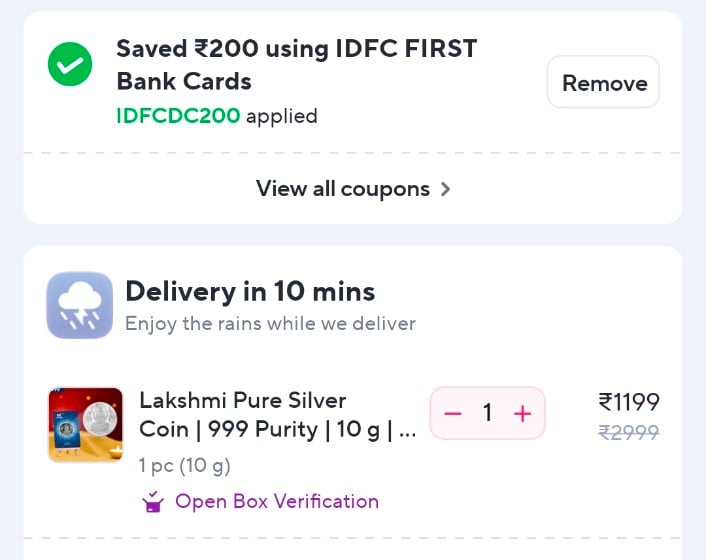Click the IDFCDC200 coupon code text
This screenshot has height=560, width=706.
point(178,116)
